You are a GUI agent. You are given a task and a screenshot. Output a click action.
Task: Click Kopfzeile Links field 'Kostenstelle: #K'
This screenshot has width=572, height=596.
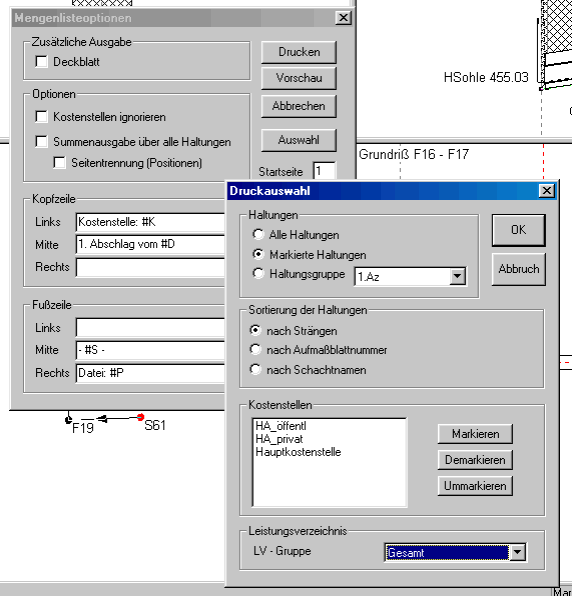click(151, 222)
